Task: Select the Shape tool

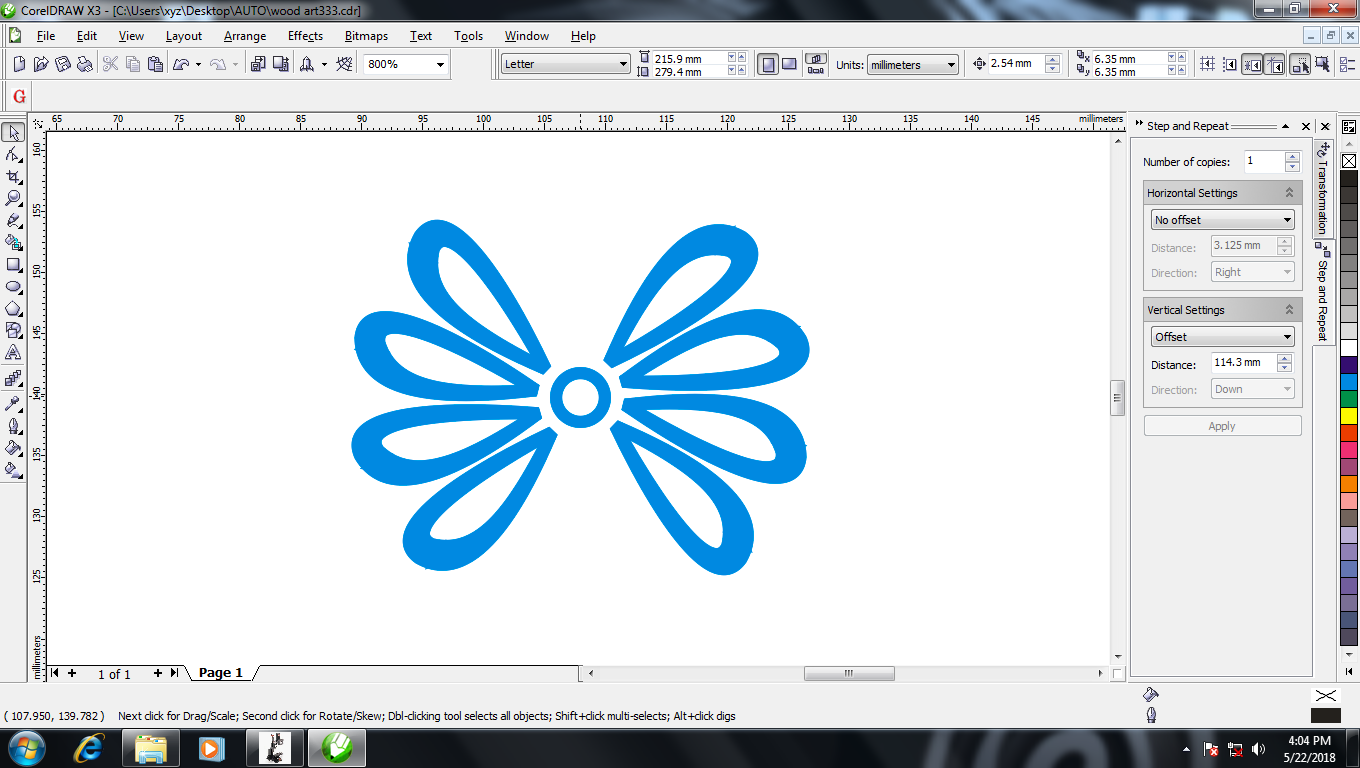Action: [x=13, y=154]
